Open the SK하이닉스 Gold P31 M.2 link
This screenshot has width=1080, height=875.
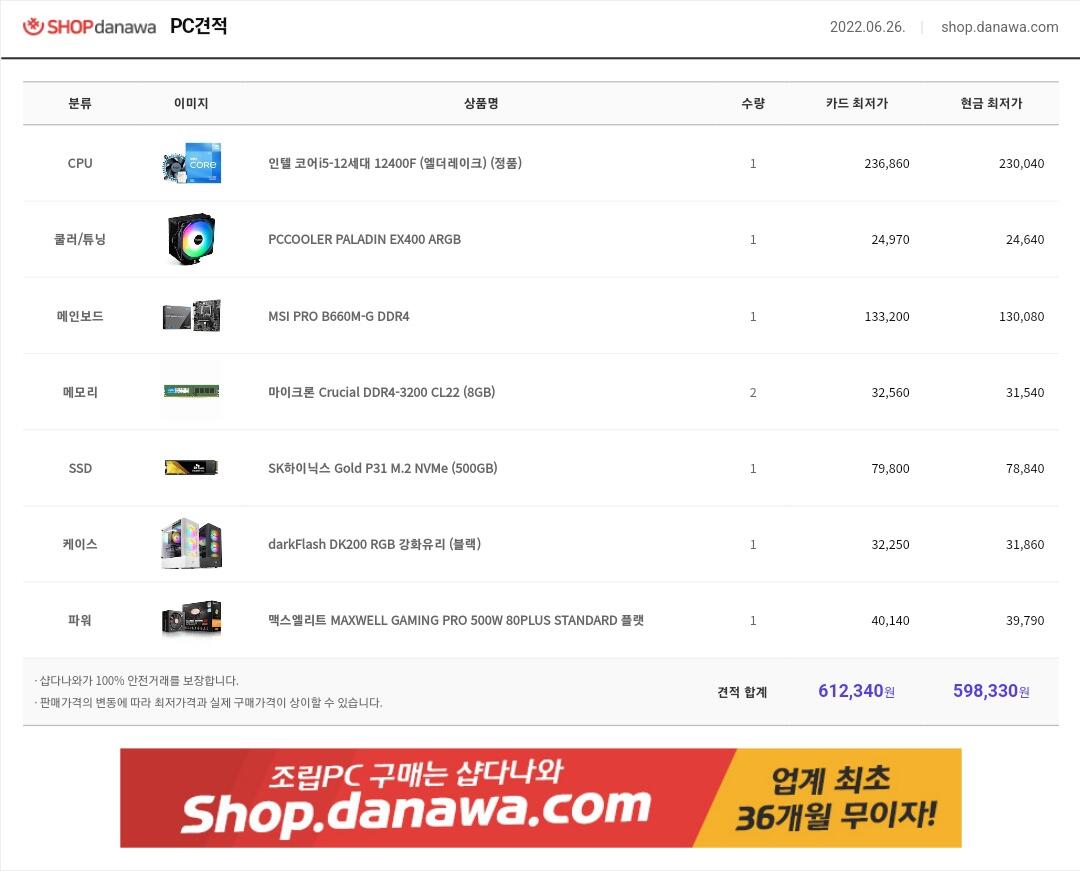[382, 469]
